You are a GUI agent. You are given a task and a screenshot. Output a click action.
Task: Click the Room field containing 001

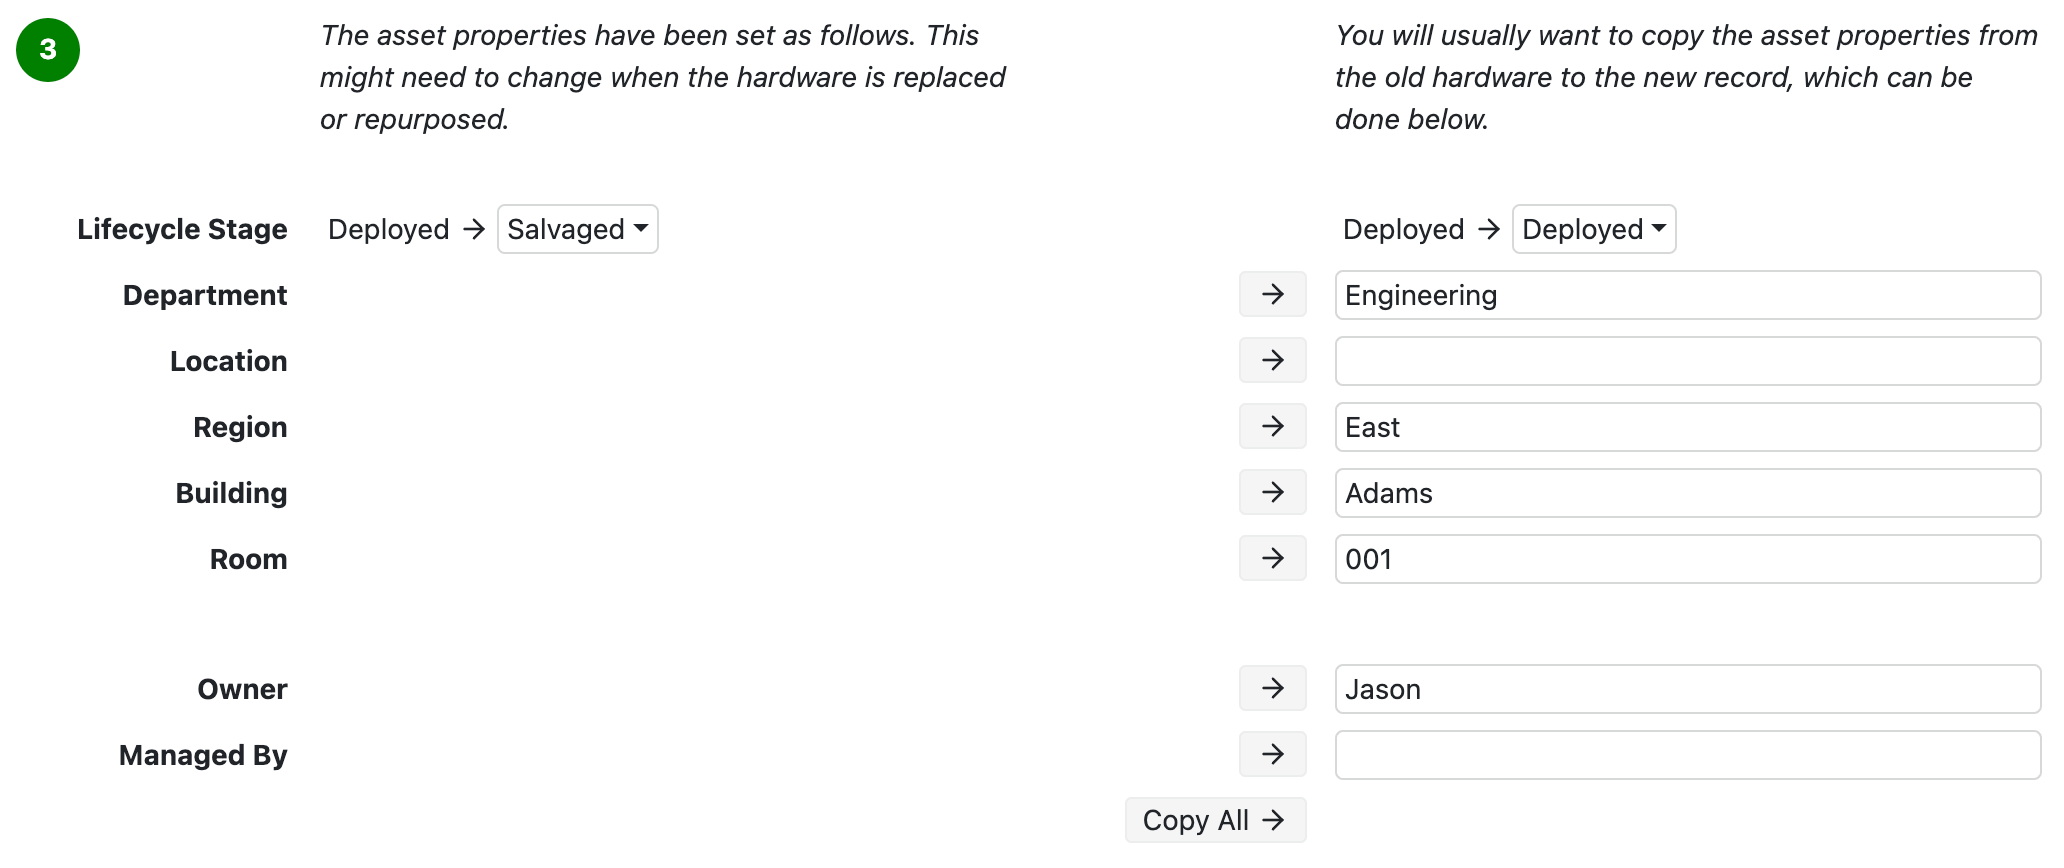pos(1687,558)
